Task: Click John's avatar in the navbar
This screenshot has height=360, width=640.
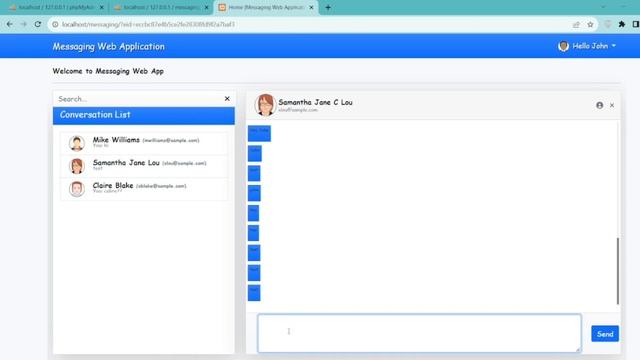Action: (563, 46)
